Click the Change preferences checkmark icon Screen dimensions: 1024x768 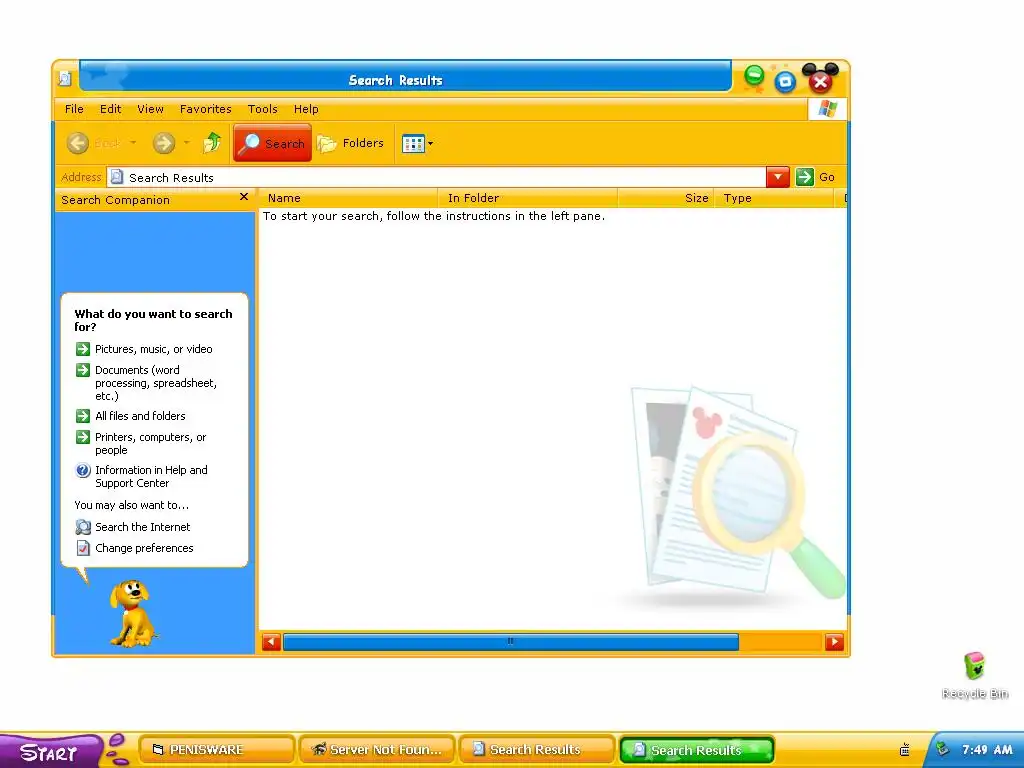[x=83, y=548]
